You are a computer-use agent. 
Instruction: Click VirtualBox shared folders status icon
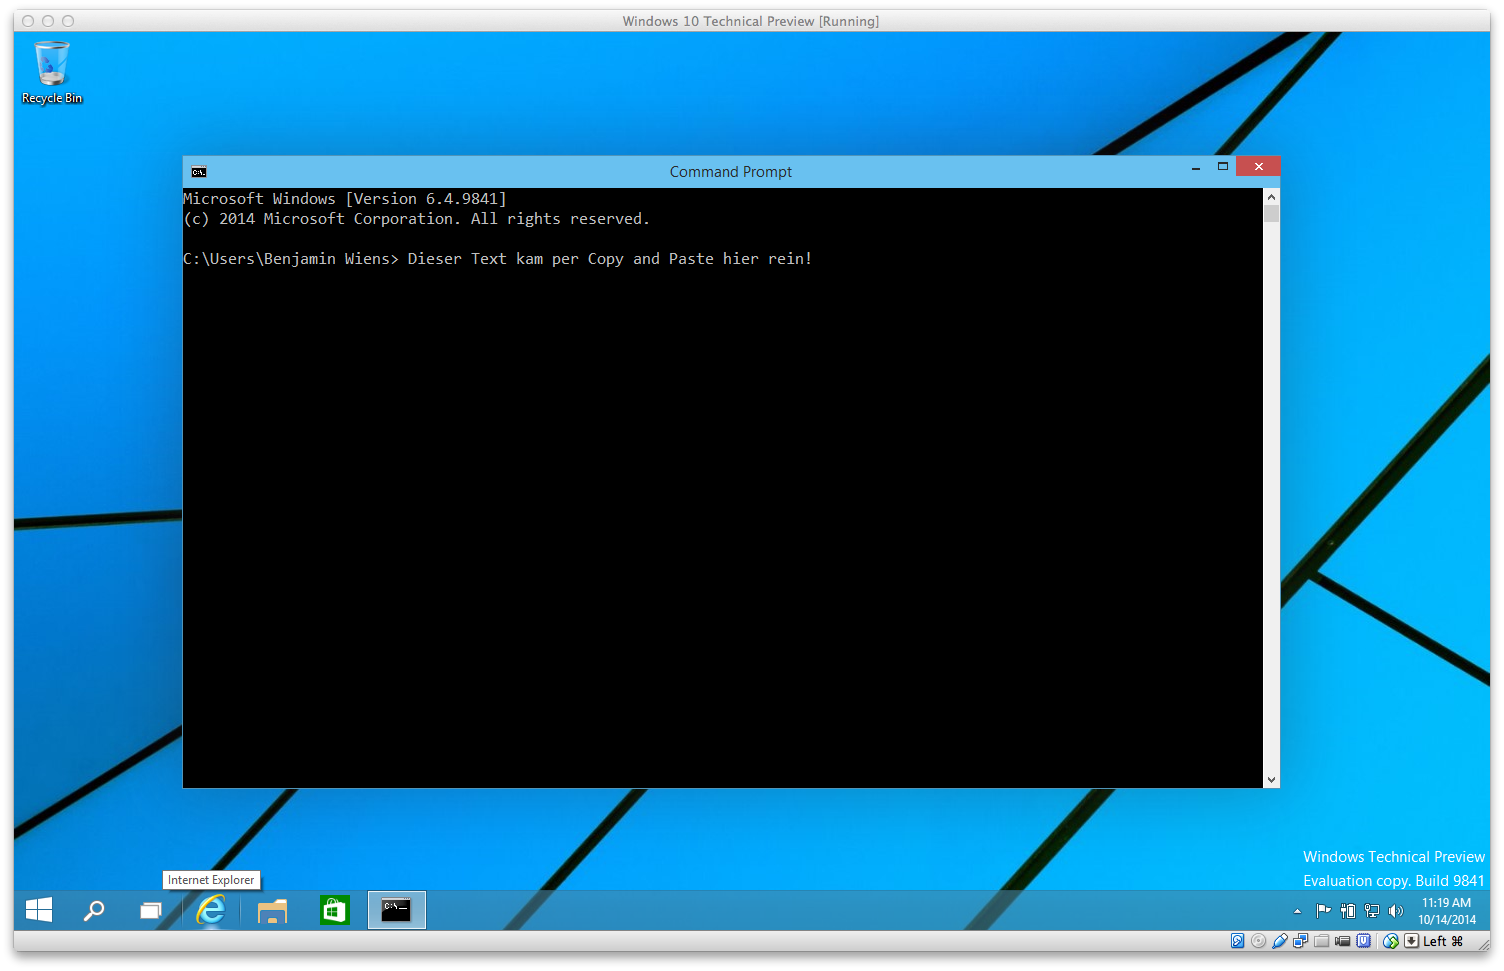click(1321, 941)
